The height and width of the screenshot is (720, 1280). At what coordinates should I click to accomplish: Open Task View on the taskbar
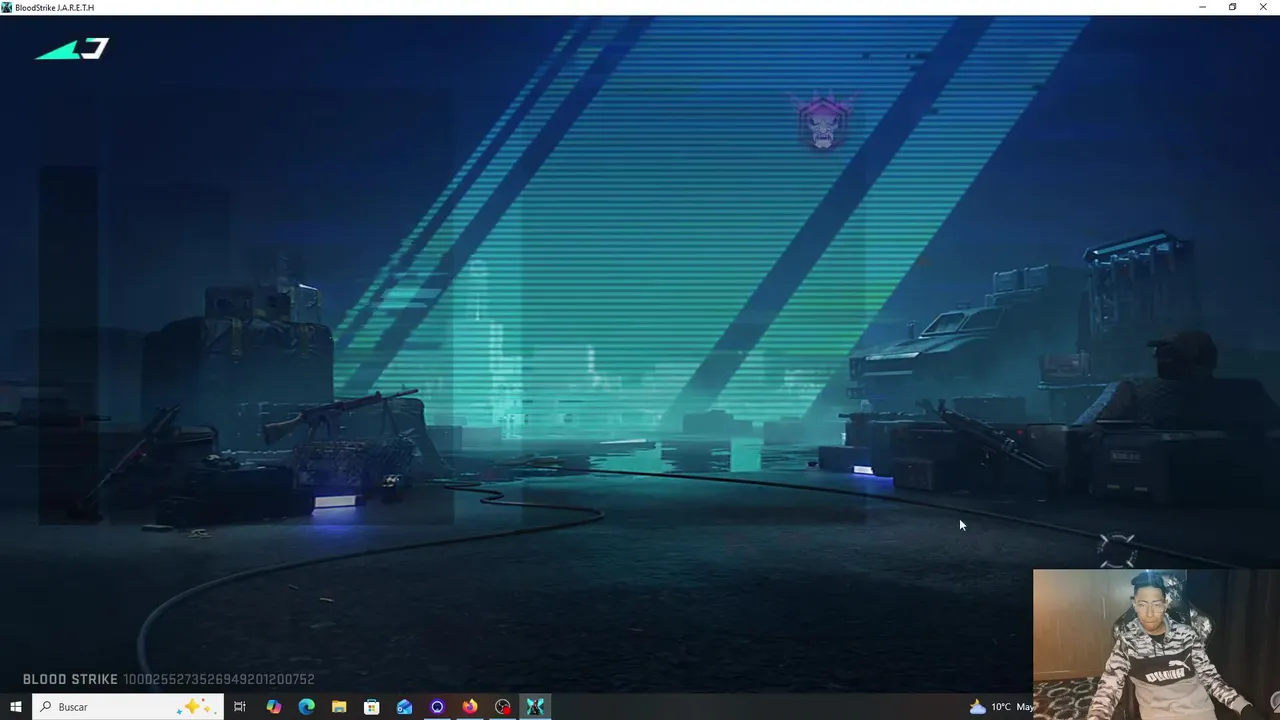point(240,707)
